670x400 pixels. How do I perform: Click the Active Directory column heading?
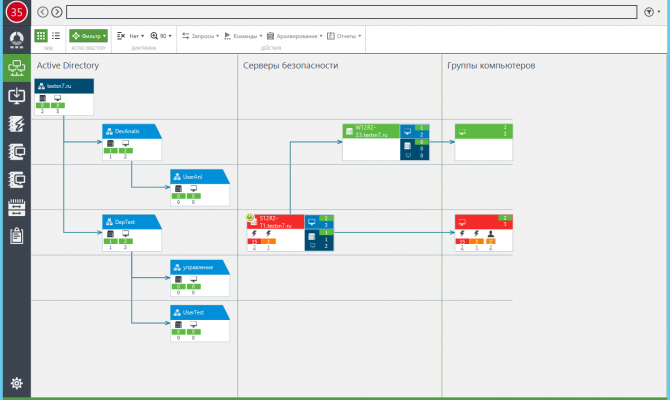point(68,65)
